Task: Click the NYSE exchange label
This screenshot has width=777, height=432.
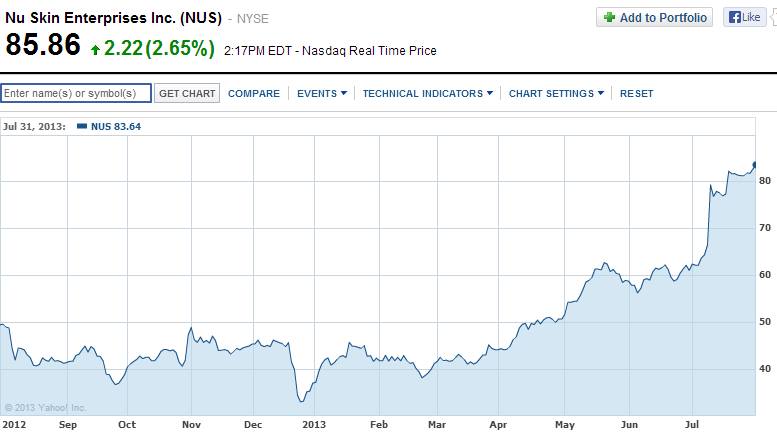Action: coord(253,19)
